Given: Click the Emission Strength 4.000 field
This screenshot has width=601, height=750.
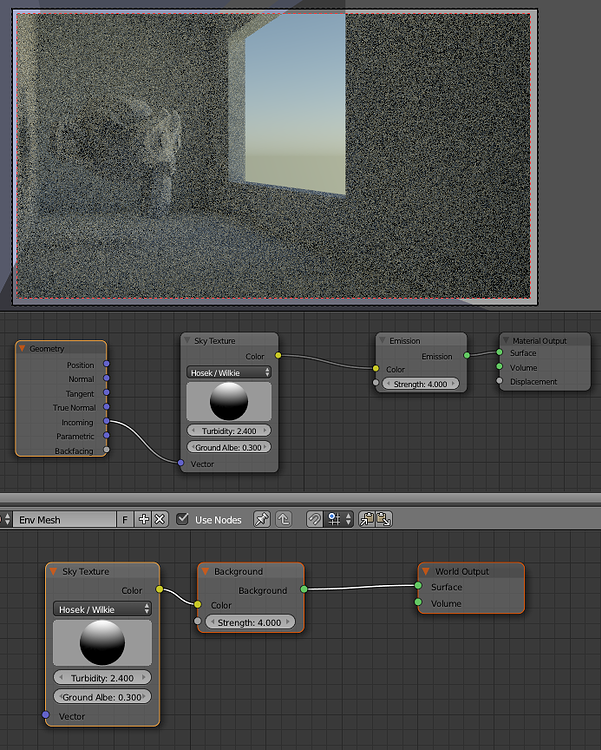Looking at the screenshot, I should pyautogui.click(x=420, y=384).
